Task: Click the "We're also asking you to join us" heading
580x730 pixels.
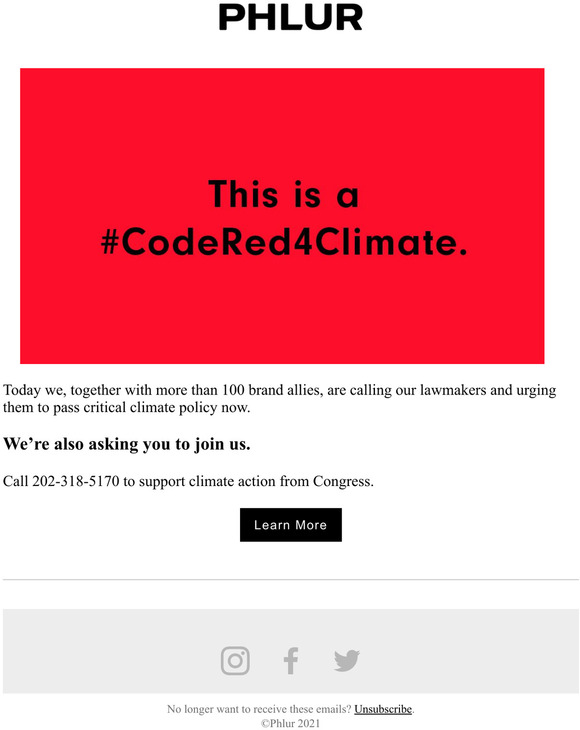Action: pyautogui.click(x=127, y=444)
